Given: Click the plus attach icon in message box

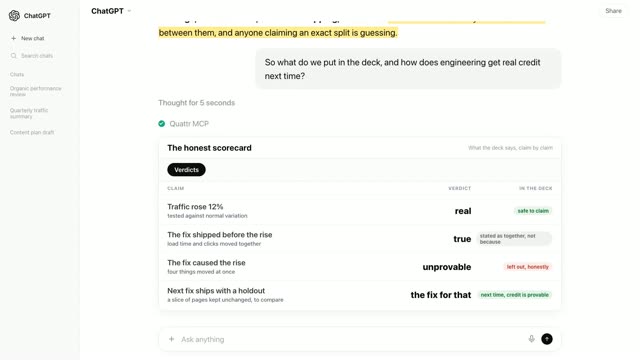Looking at the screenshot, I should [x=171, y=339].
